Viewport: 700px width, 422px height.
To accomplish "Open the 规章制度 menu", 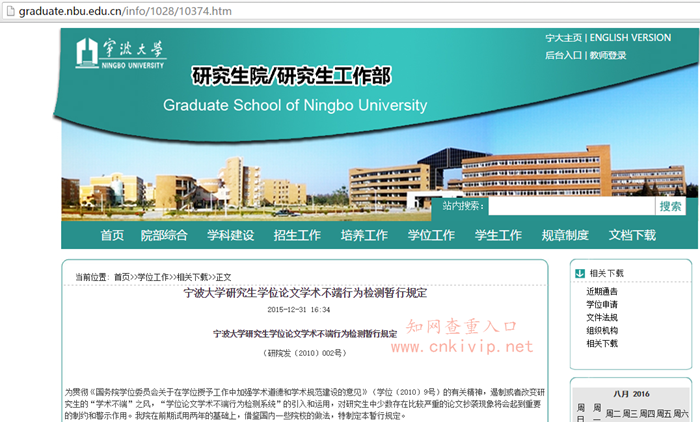I will pyautogui.click(x=565, y=235).
